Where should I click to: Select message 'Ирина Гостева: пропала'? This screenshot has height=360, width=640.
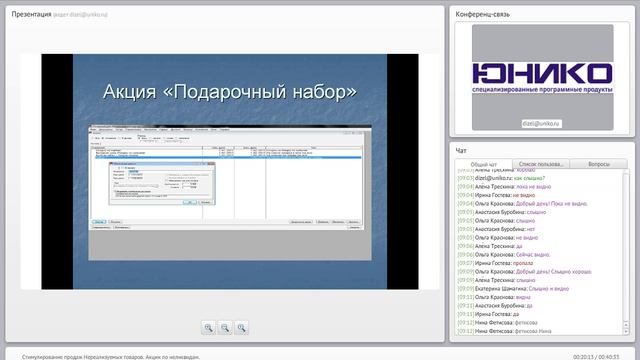(x=495, y=263)
